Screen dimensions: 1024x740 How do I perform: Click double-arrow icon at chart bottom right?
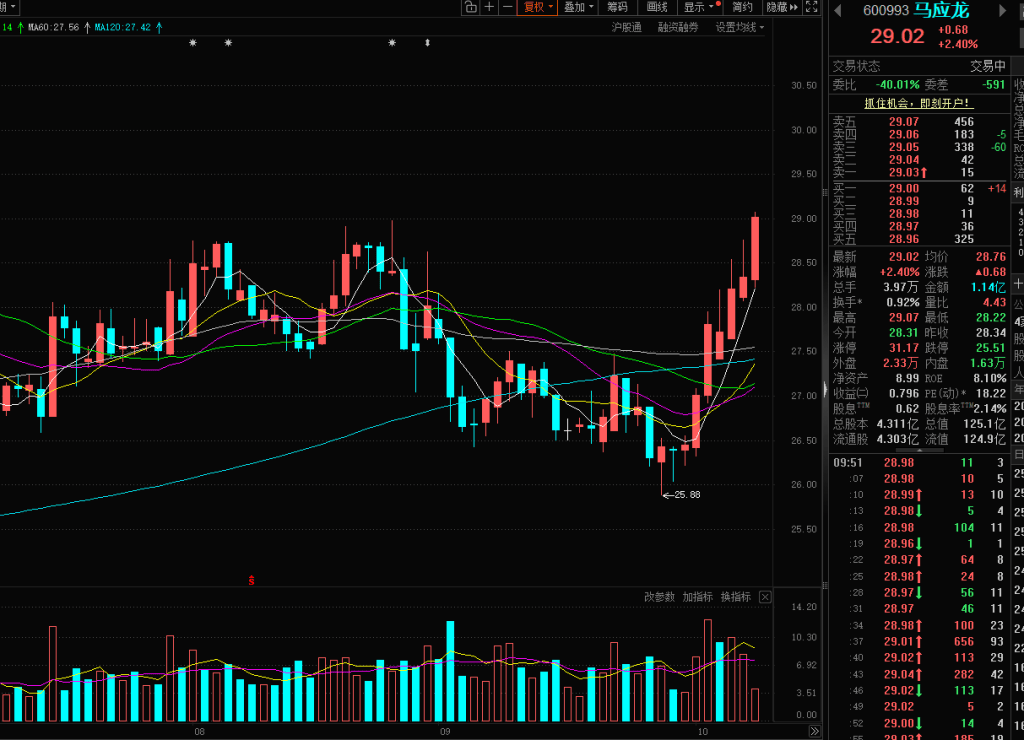pyautogui.click(x=812, y=732)
